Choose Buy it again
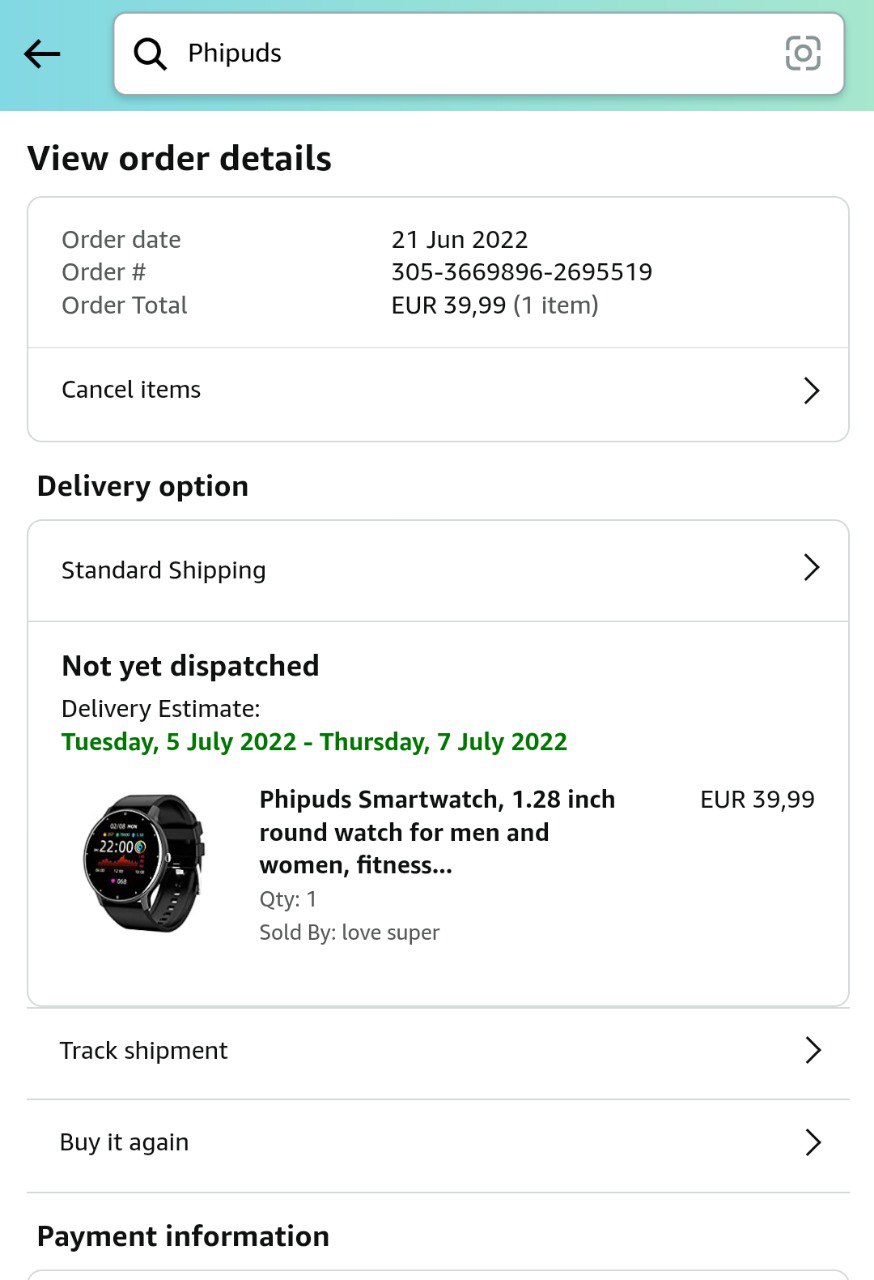 click(x=124, y=1143)
